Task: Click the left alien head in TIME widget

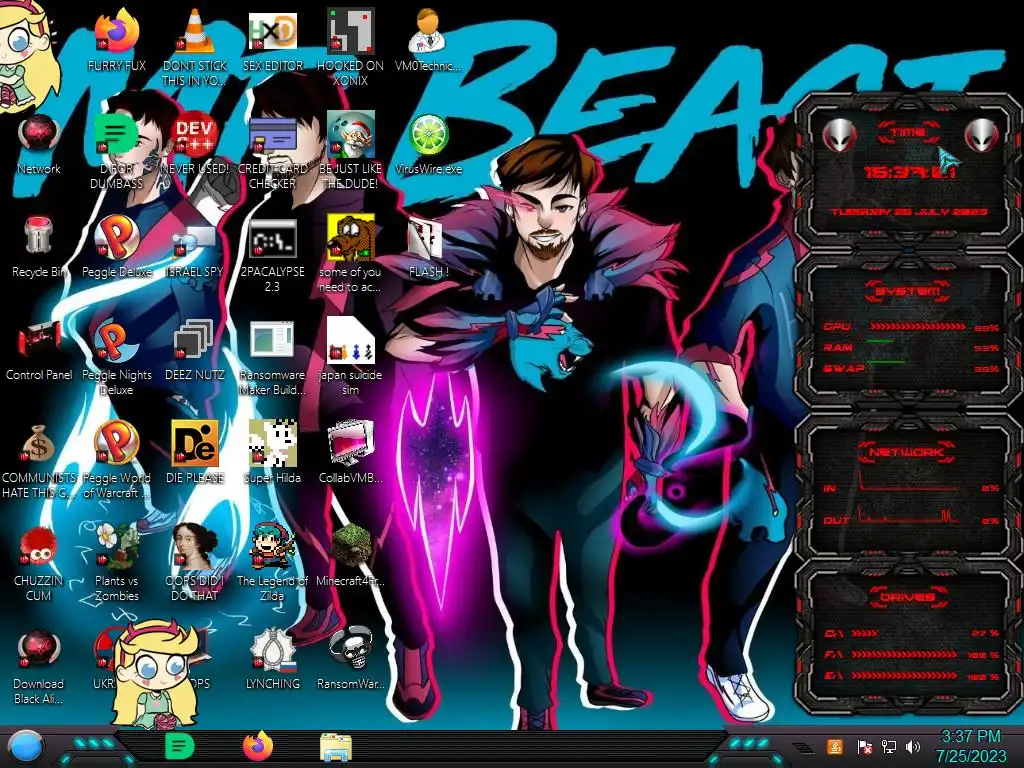Action: [839, 136]
